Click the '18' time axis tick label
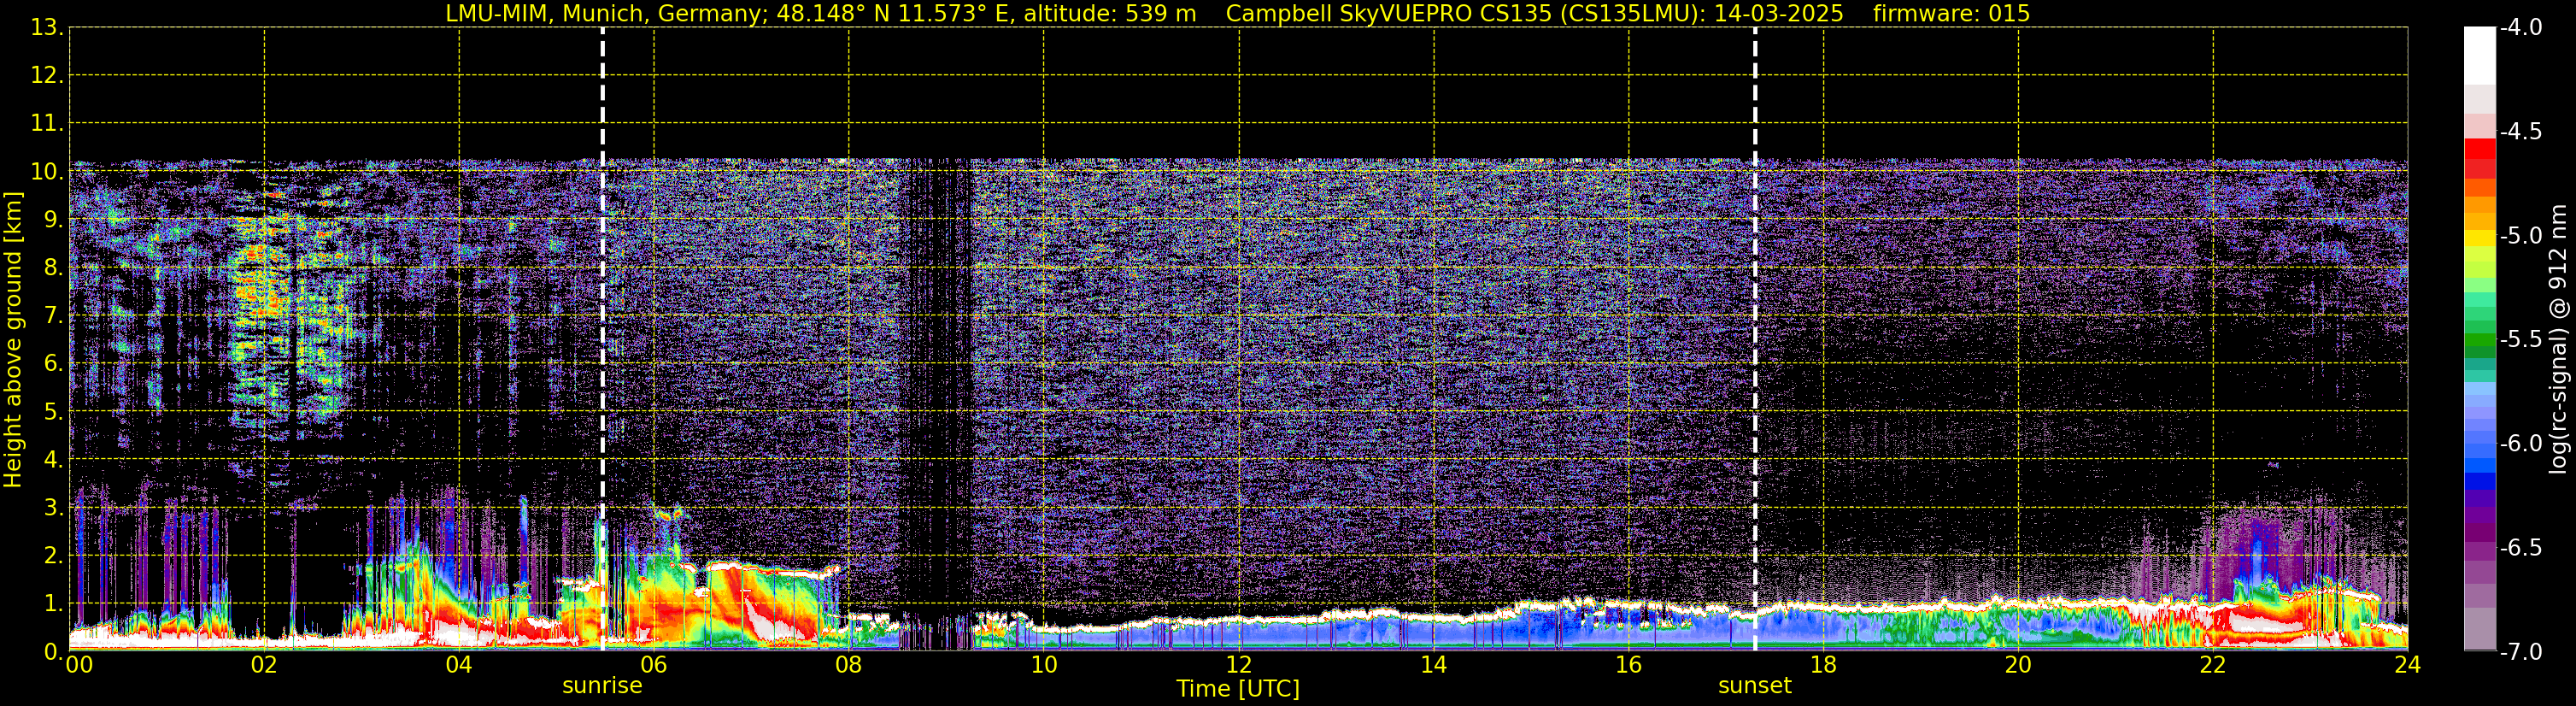 pyautogui.click(x=1824, y=665)
